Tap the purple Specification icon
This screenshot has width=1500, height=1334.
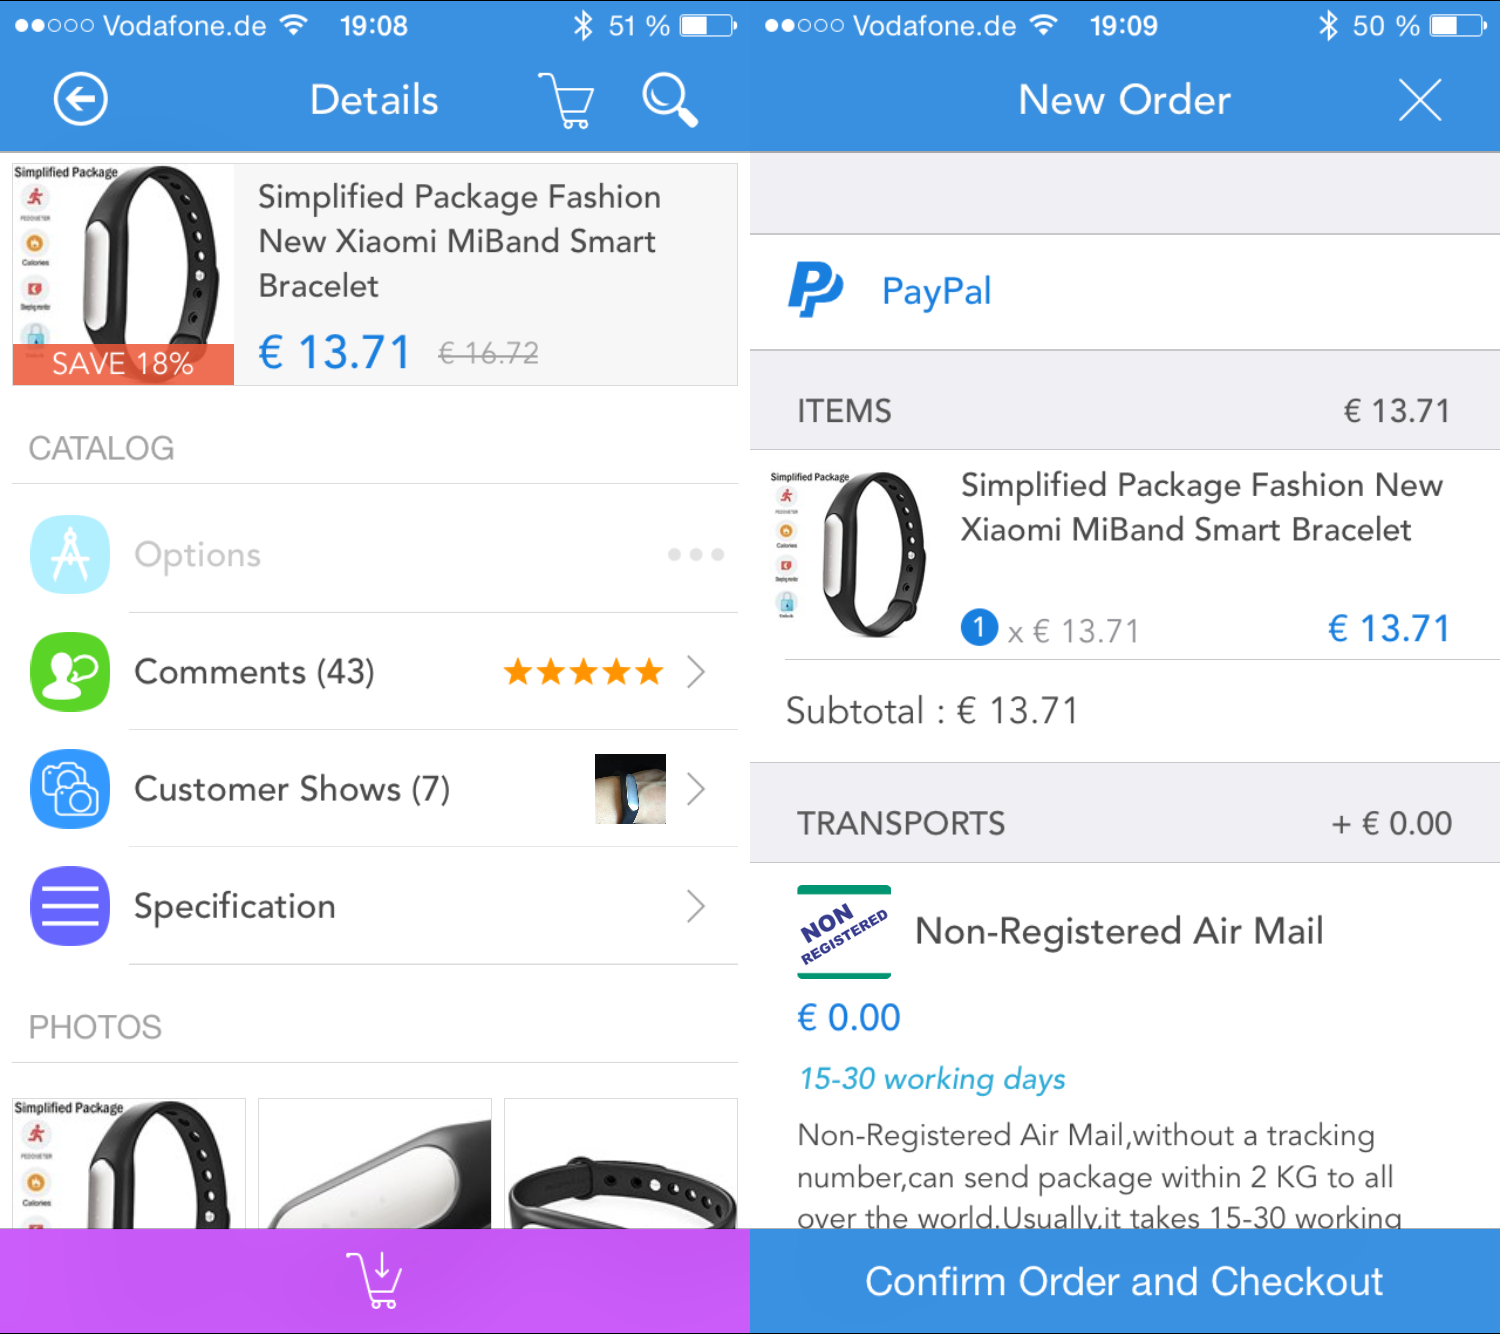[x=70, y=906]
